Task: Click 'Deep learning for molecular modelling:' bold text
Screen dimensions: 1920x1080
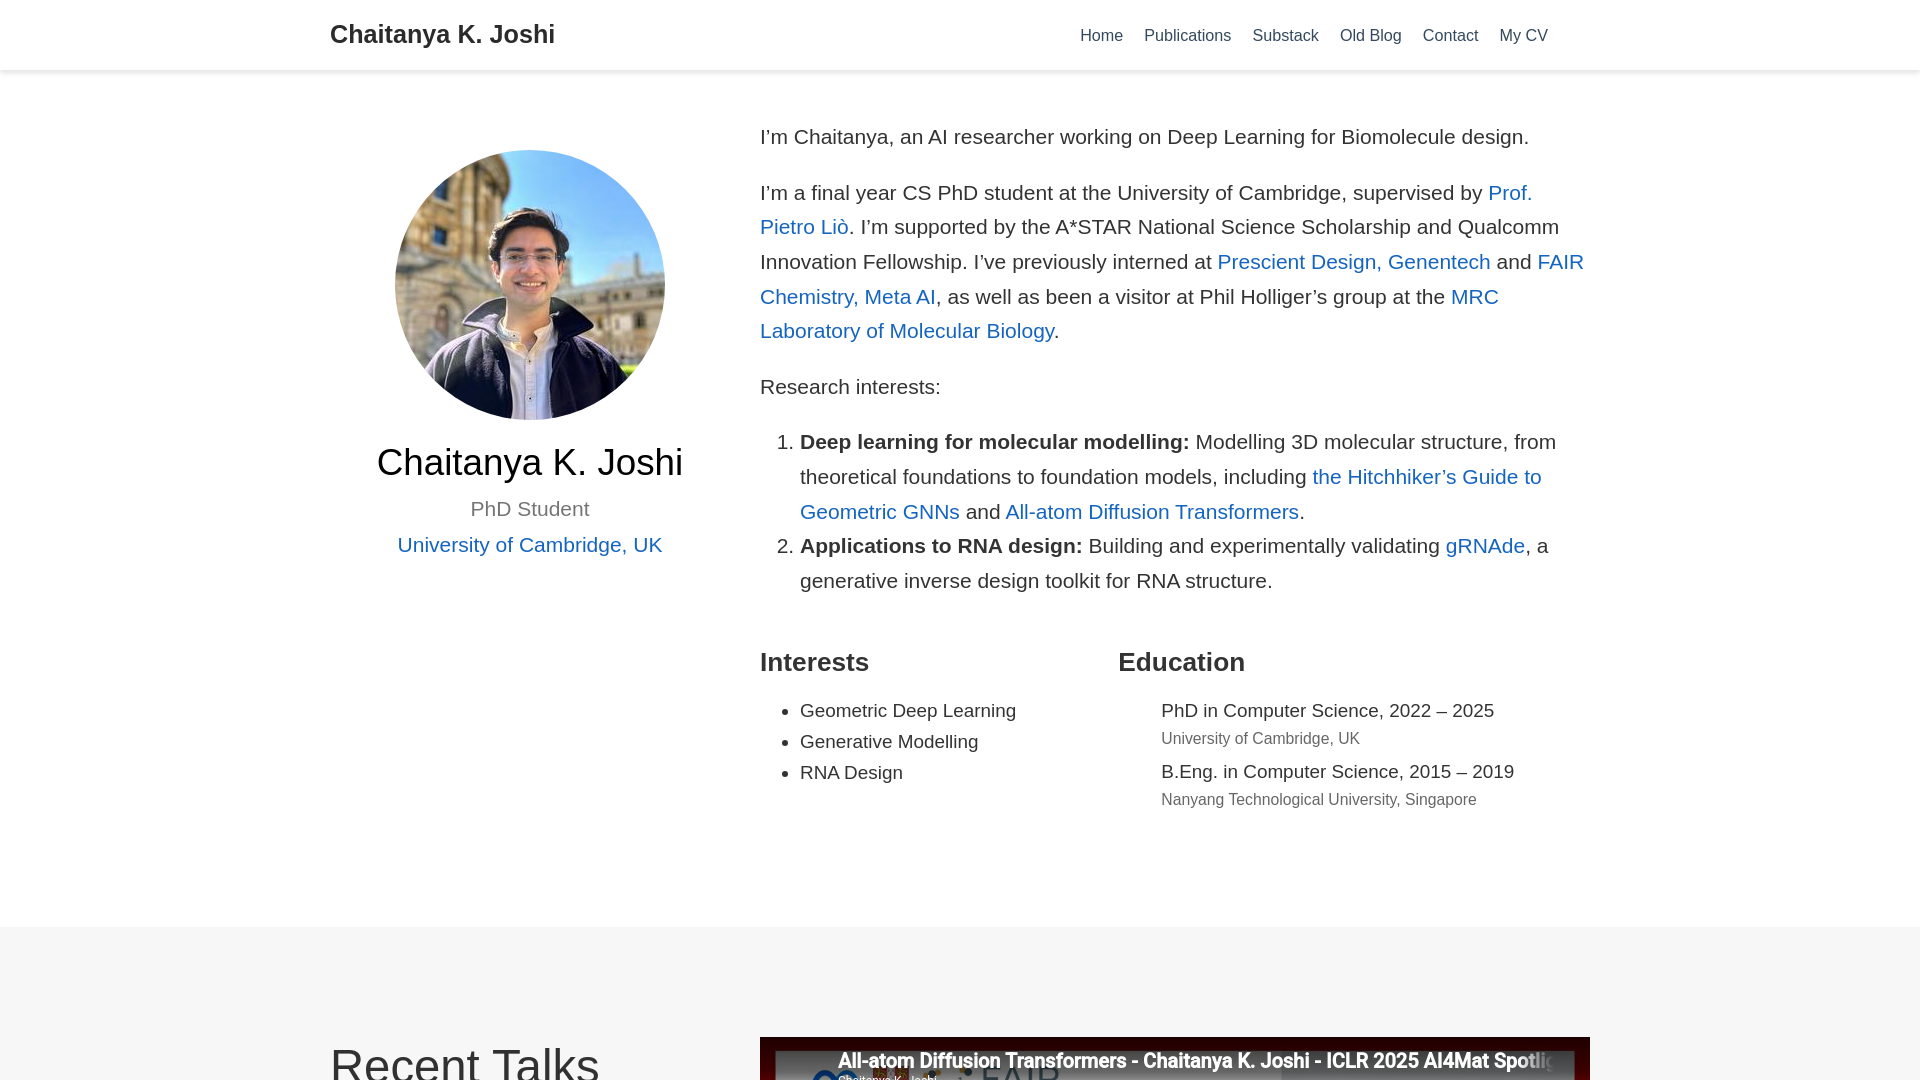Action: pos(995,442)
